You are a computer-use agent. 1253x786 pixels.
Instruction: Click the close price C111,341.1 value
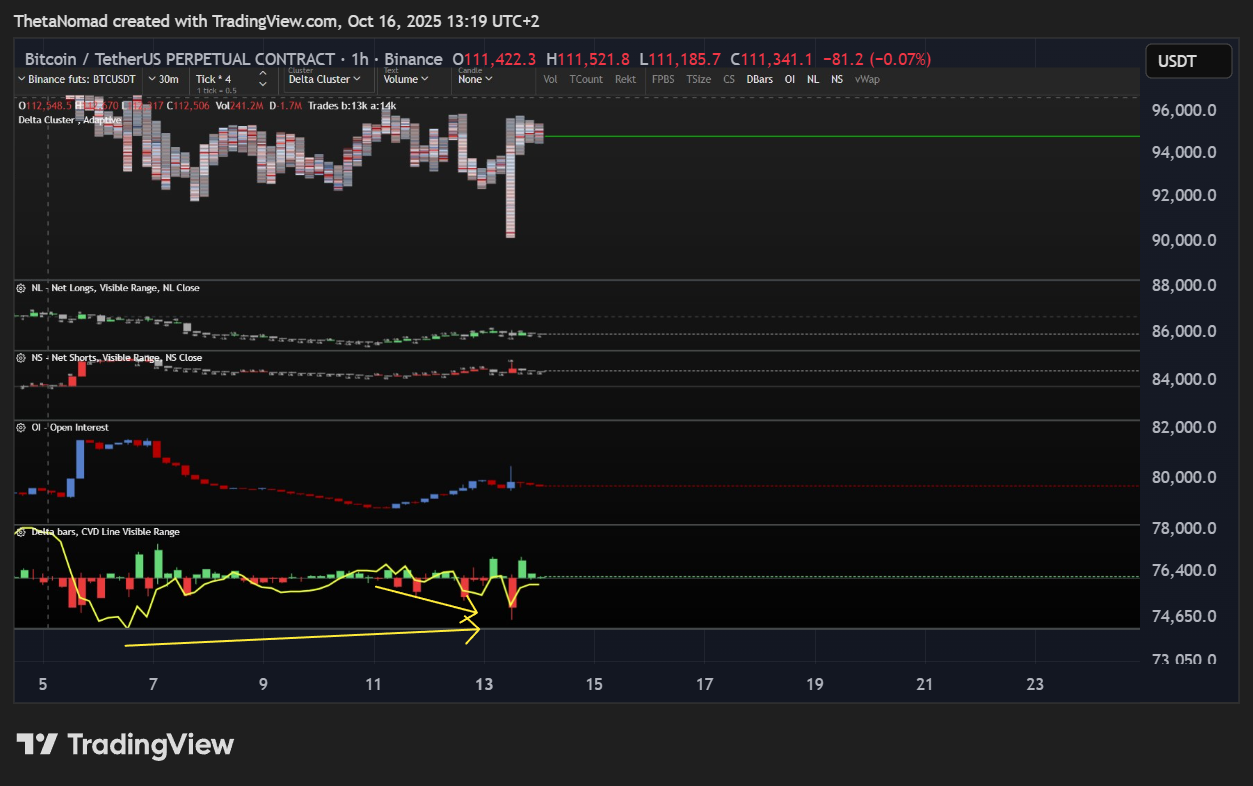(772, 60)
